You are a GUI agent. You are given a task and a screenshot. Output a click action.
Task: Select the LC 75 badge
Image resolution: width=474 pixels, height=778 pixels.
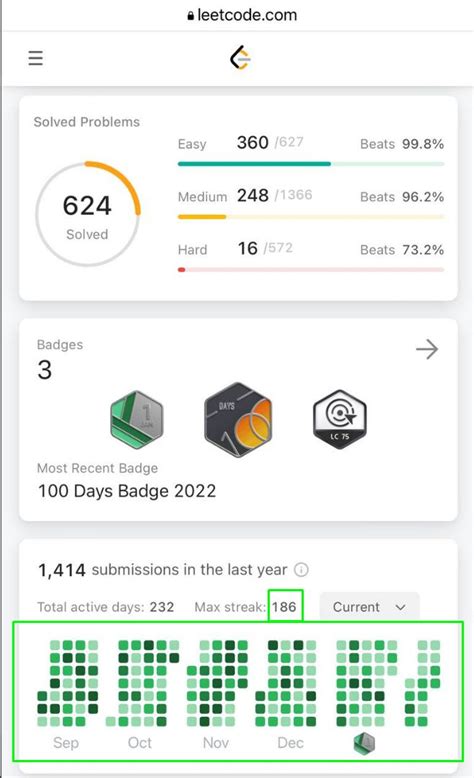point(340,419)
